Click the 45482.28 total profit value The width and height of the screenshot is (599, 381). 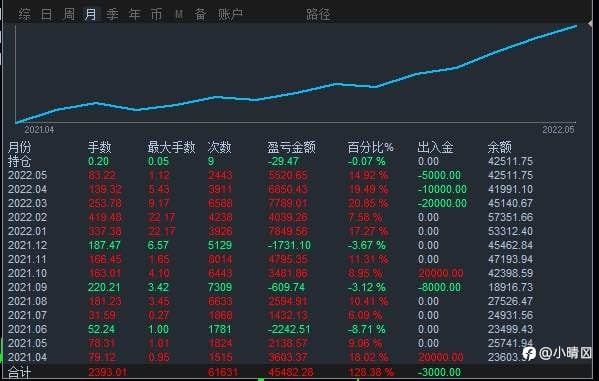291,372
